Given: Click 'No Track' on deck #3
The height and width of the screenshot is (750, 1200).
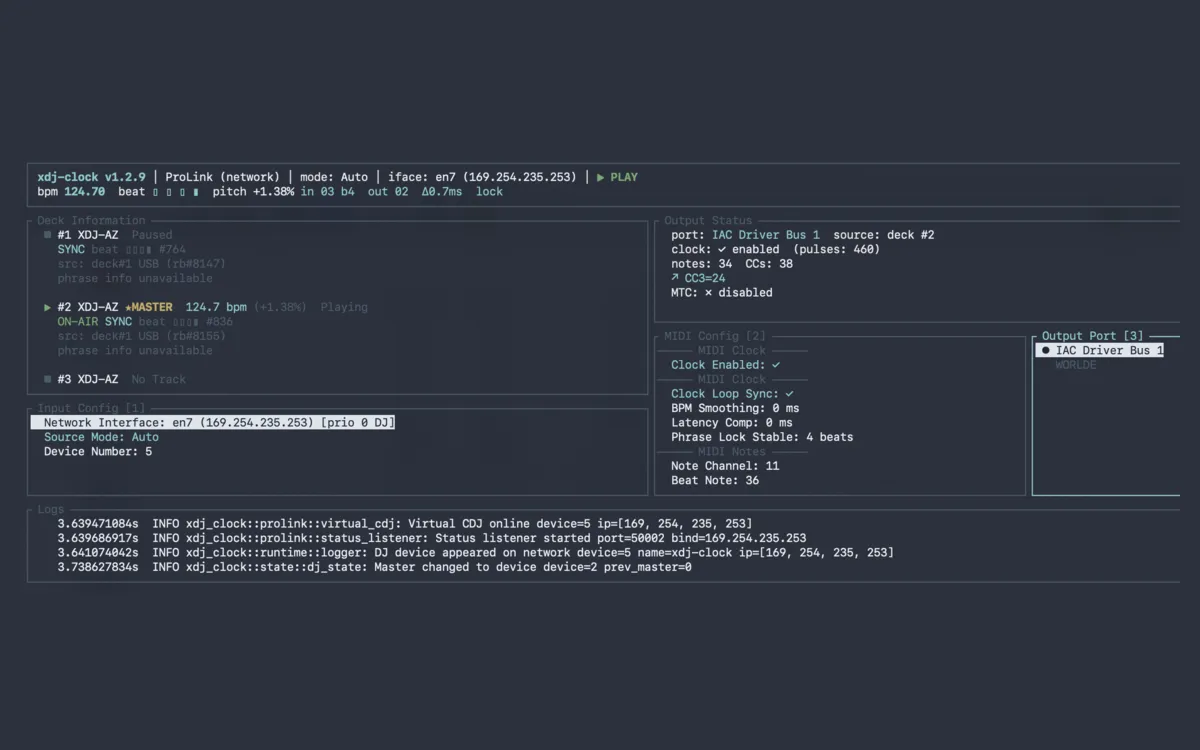Looking at the screenshot, I should click(x=159, y=379).
